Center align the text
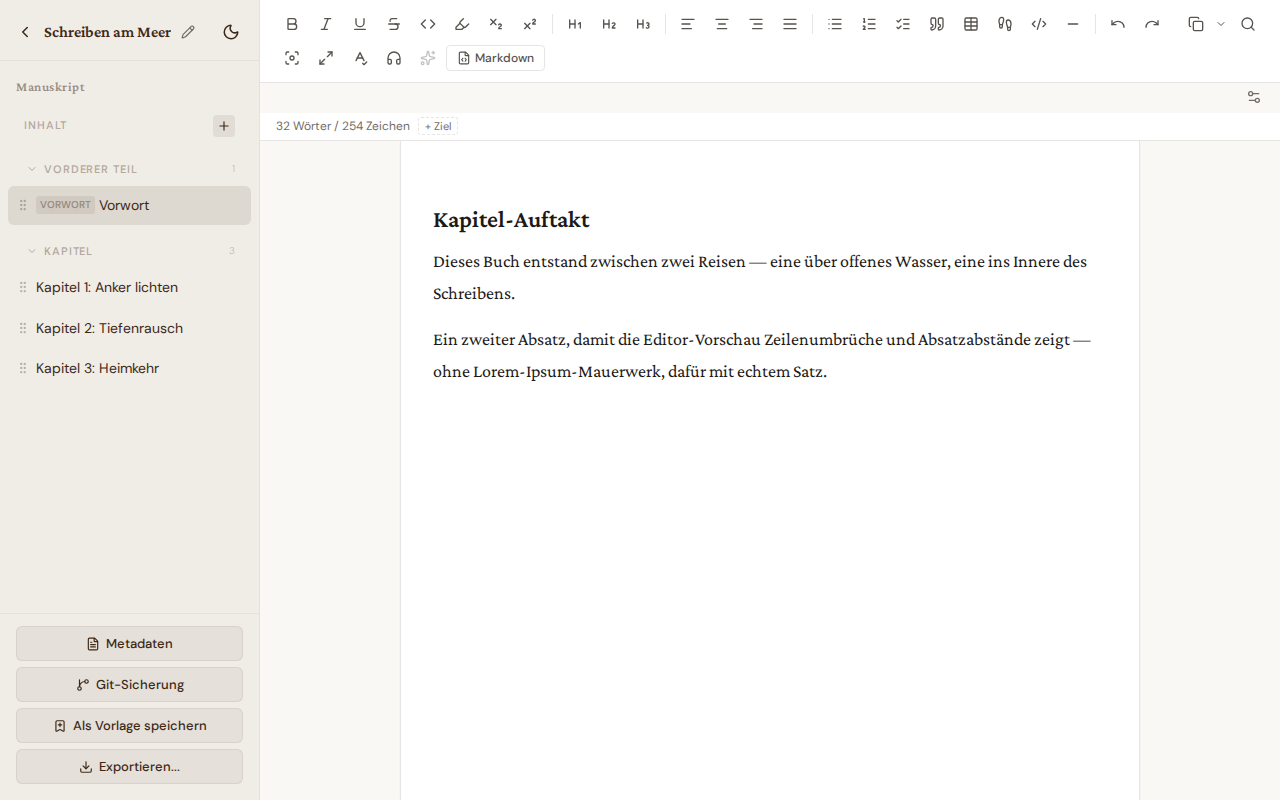Image resolution: width=1280 pixels, height=800 pixels. (x=722, y=24)
